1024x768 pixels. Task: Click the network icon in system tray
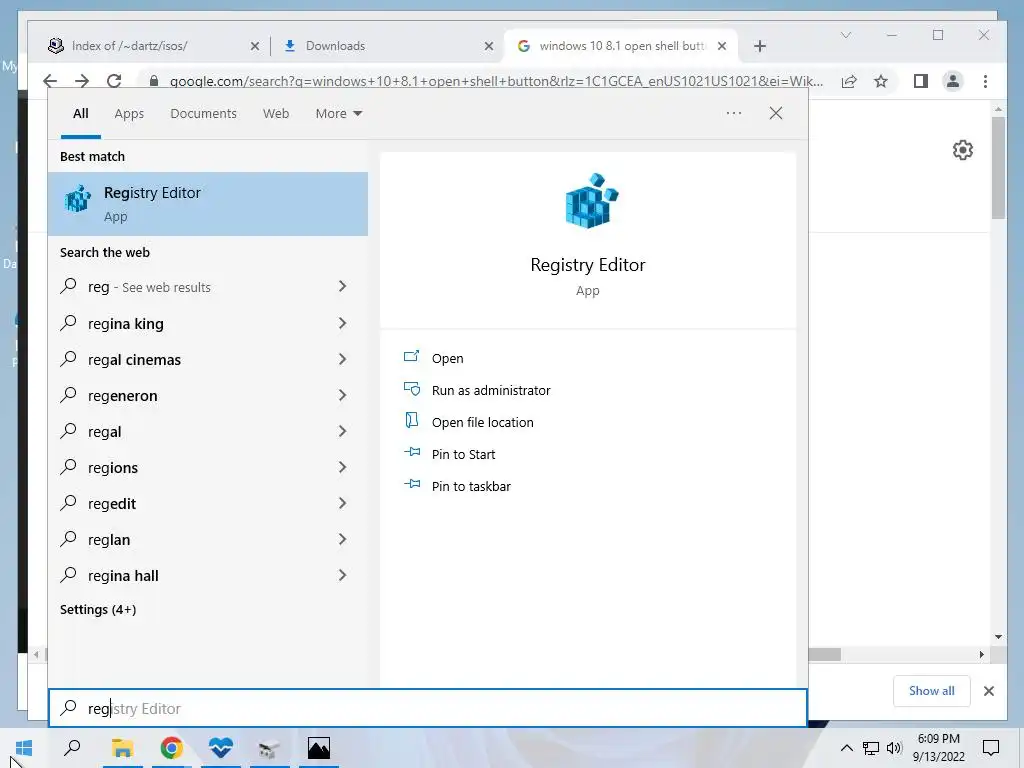(871, 748)
